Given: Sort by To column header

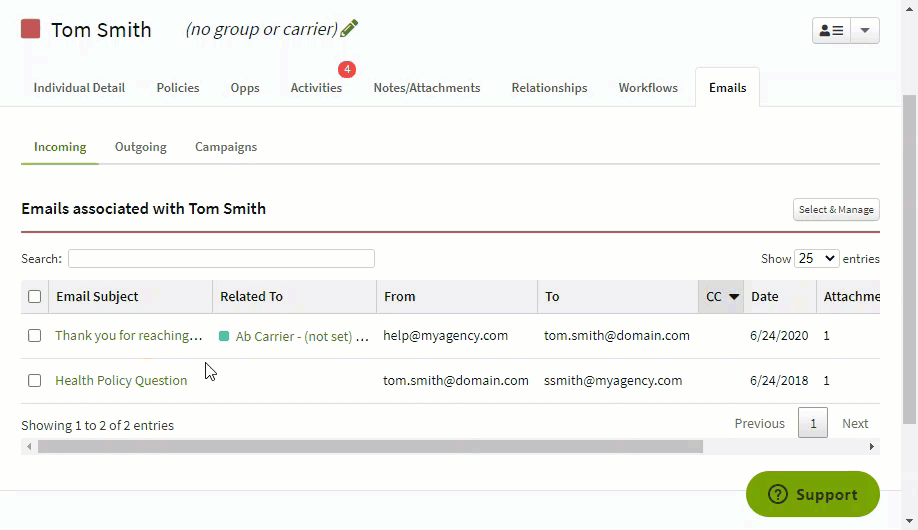Looking at the screenshot, I should click(618, 296).
